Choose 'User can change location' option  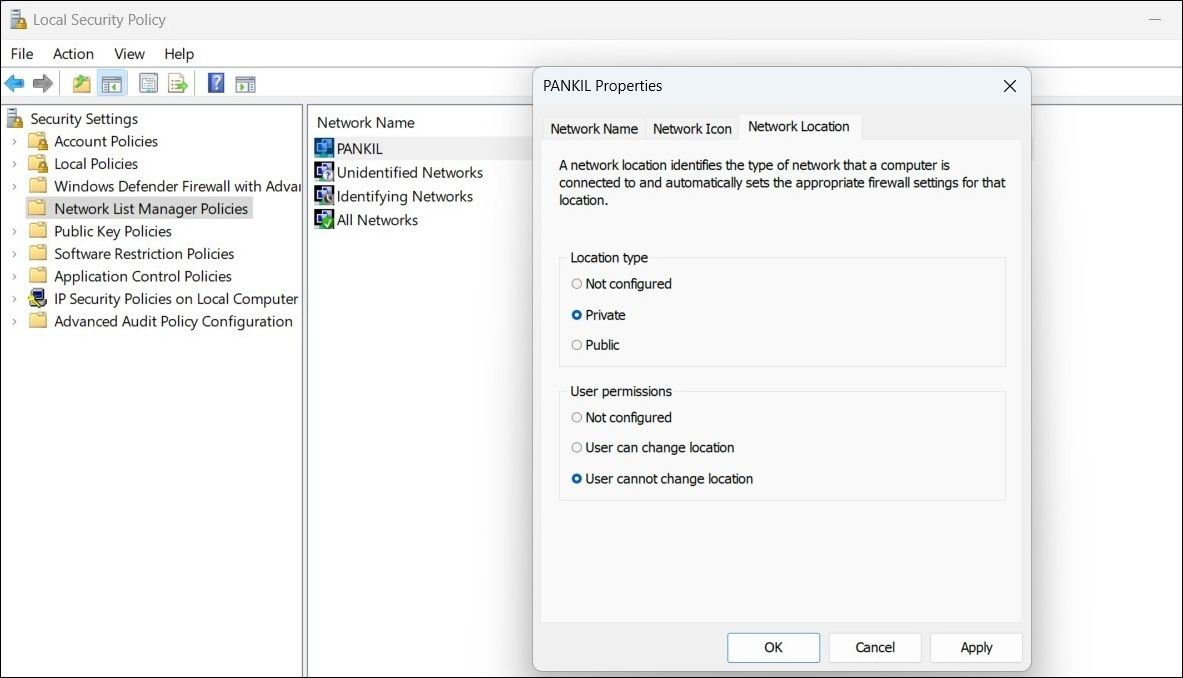(577, 448)
